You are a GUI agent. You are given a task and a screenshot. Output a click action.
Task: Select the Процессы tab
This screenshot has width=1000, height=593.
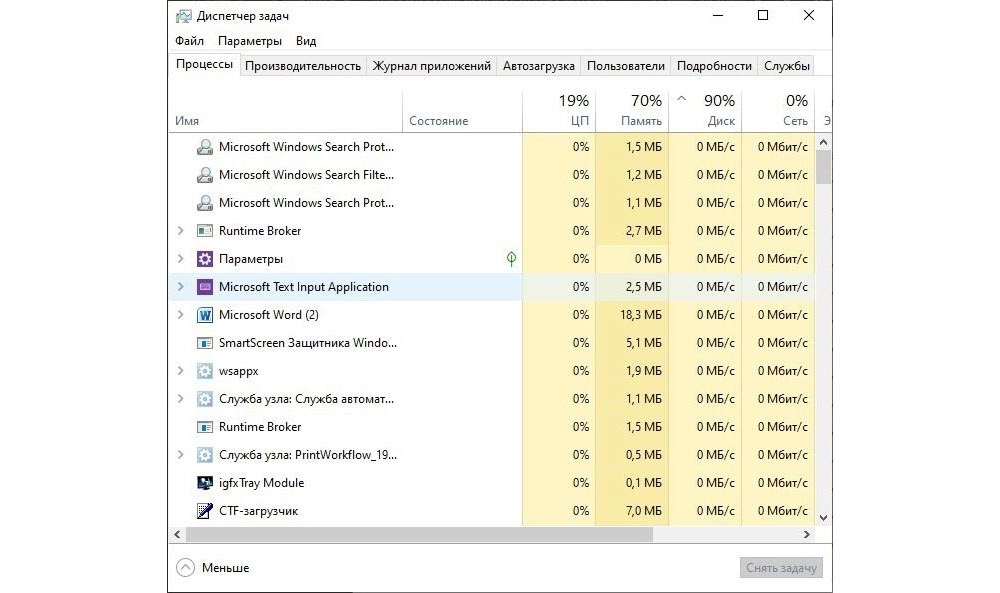[204, 64]
